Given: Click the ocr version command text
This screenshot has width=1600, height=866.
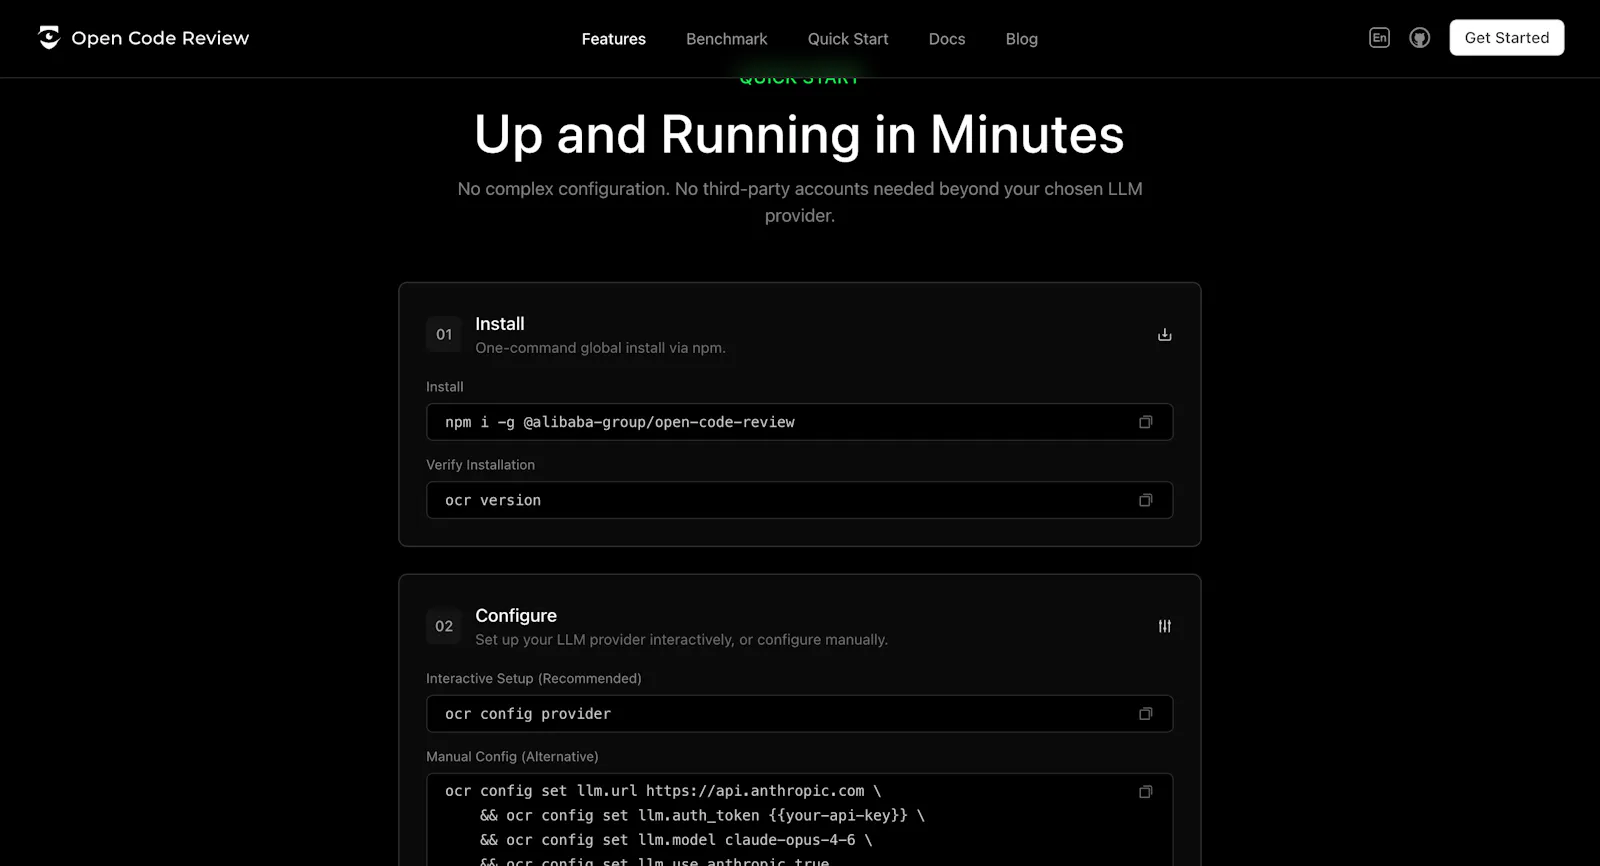Looking at the screenshot, I should point(493,500).
